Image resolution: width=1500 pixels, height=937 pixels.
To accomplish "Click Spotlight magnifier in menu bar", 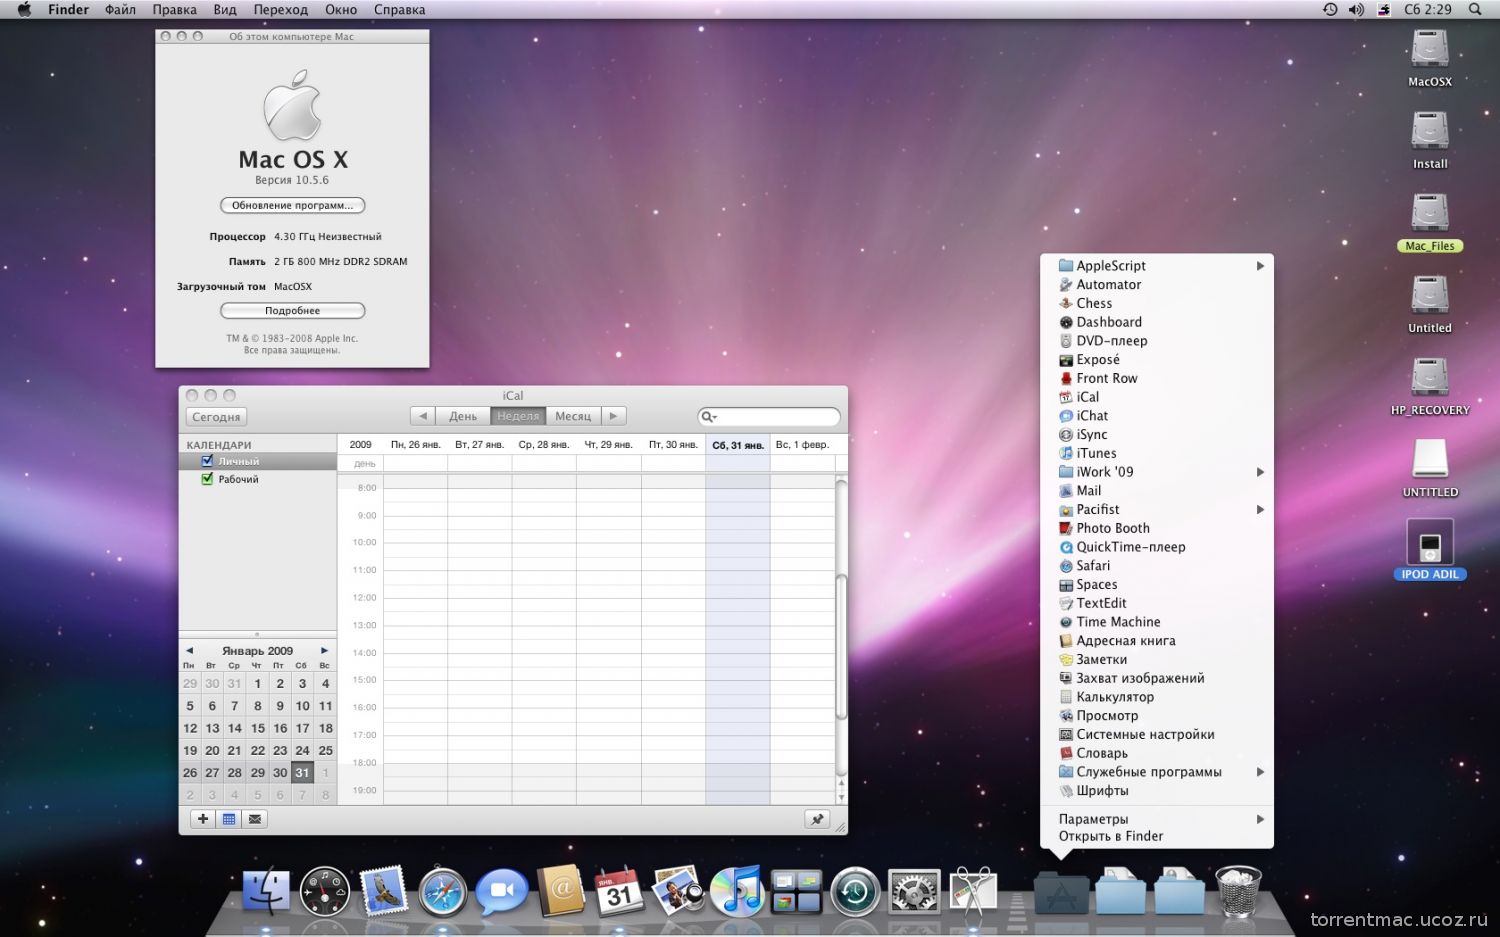I will pos(1475,9).
